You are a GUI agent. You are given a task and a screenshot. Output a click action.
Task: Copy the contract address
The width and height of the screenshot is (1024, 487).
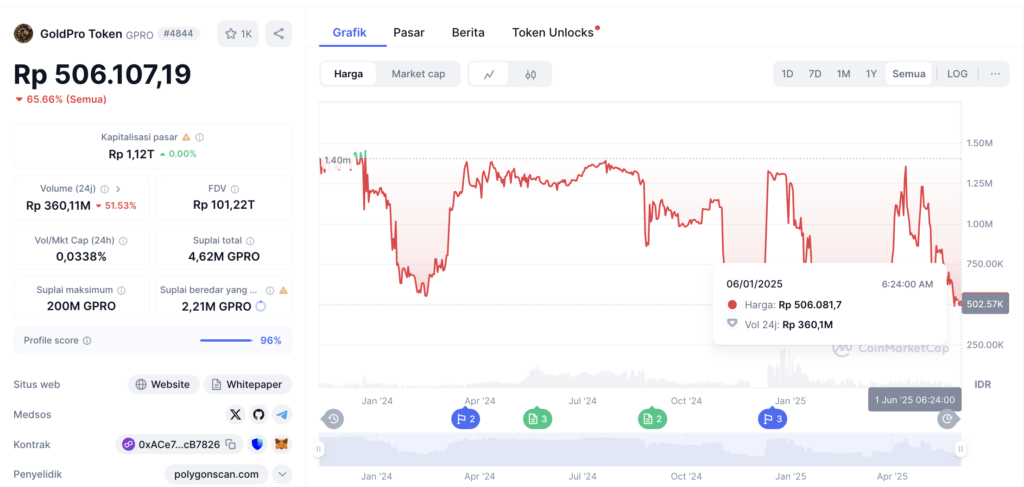230,444
